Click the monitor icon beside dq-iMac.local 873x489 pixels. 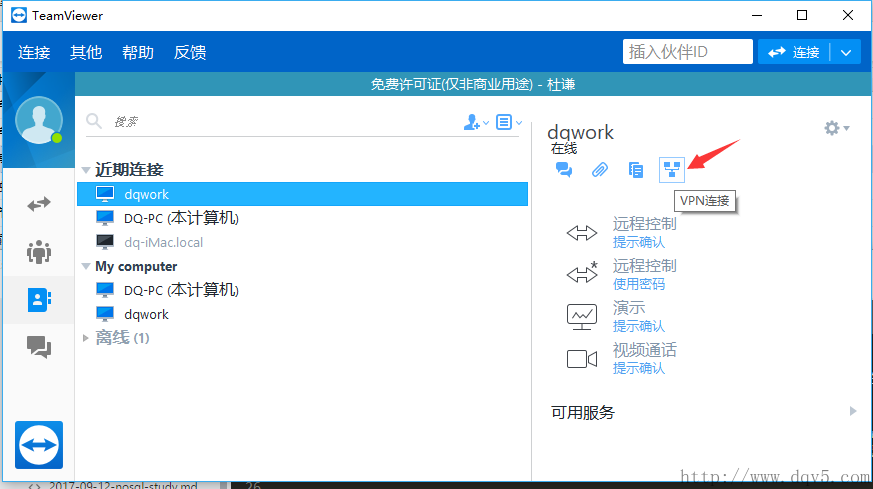[x=105, y=242]
